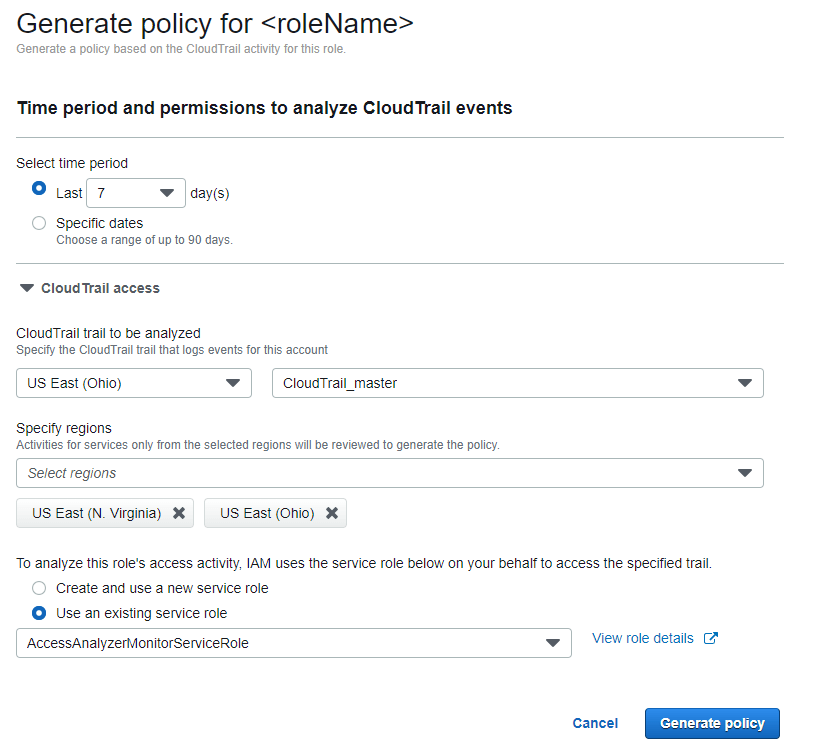813x754 pixels.
Task: Click the arrow on the US East (Ohio) trail region selector
Action: pos(234,382)
